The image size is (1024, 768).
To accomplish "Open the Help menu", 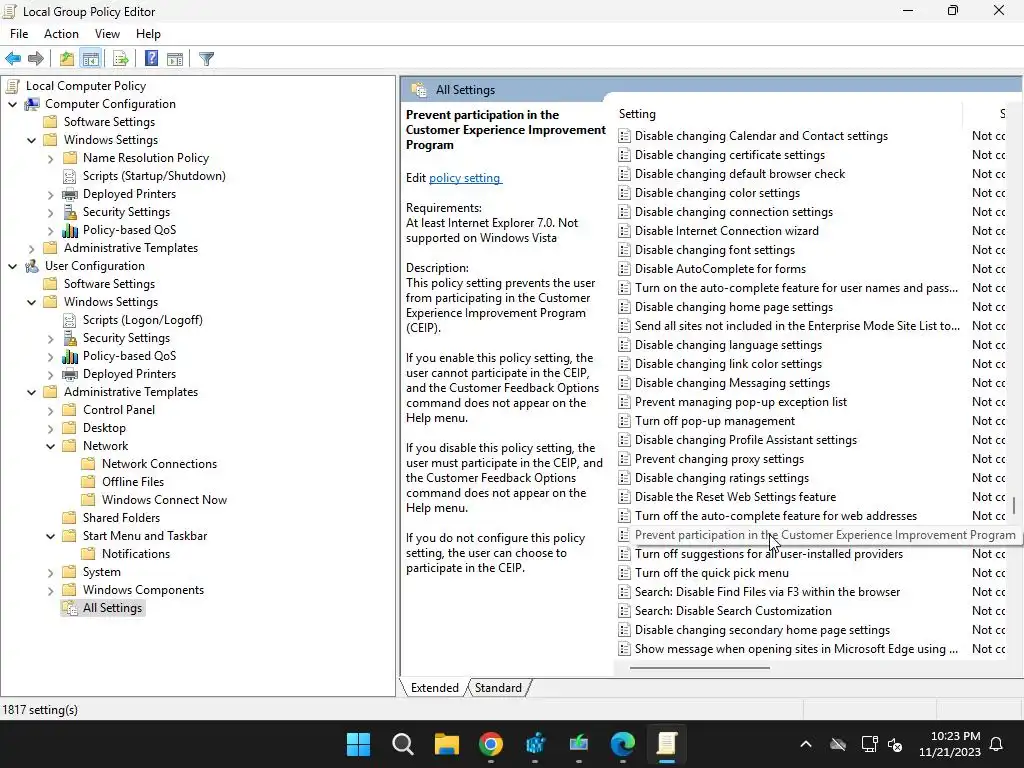I will (x=148, y=34).
